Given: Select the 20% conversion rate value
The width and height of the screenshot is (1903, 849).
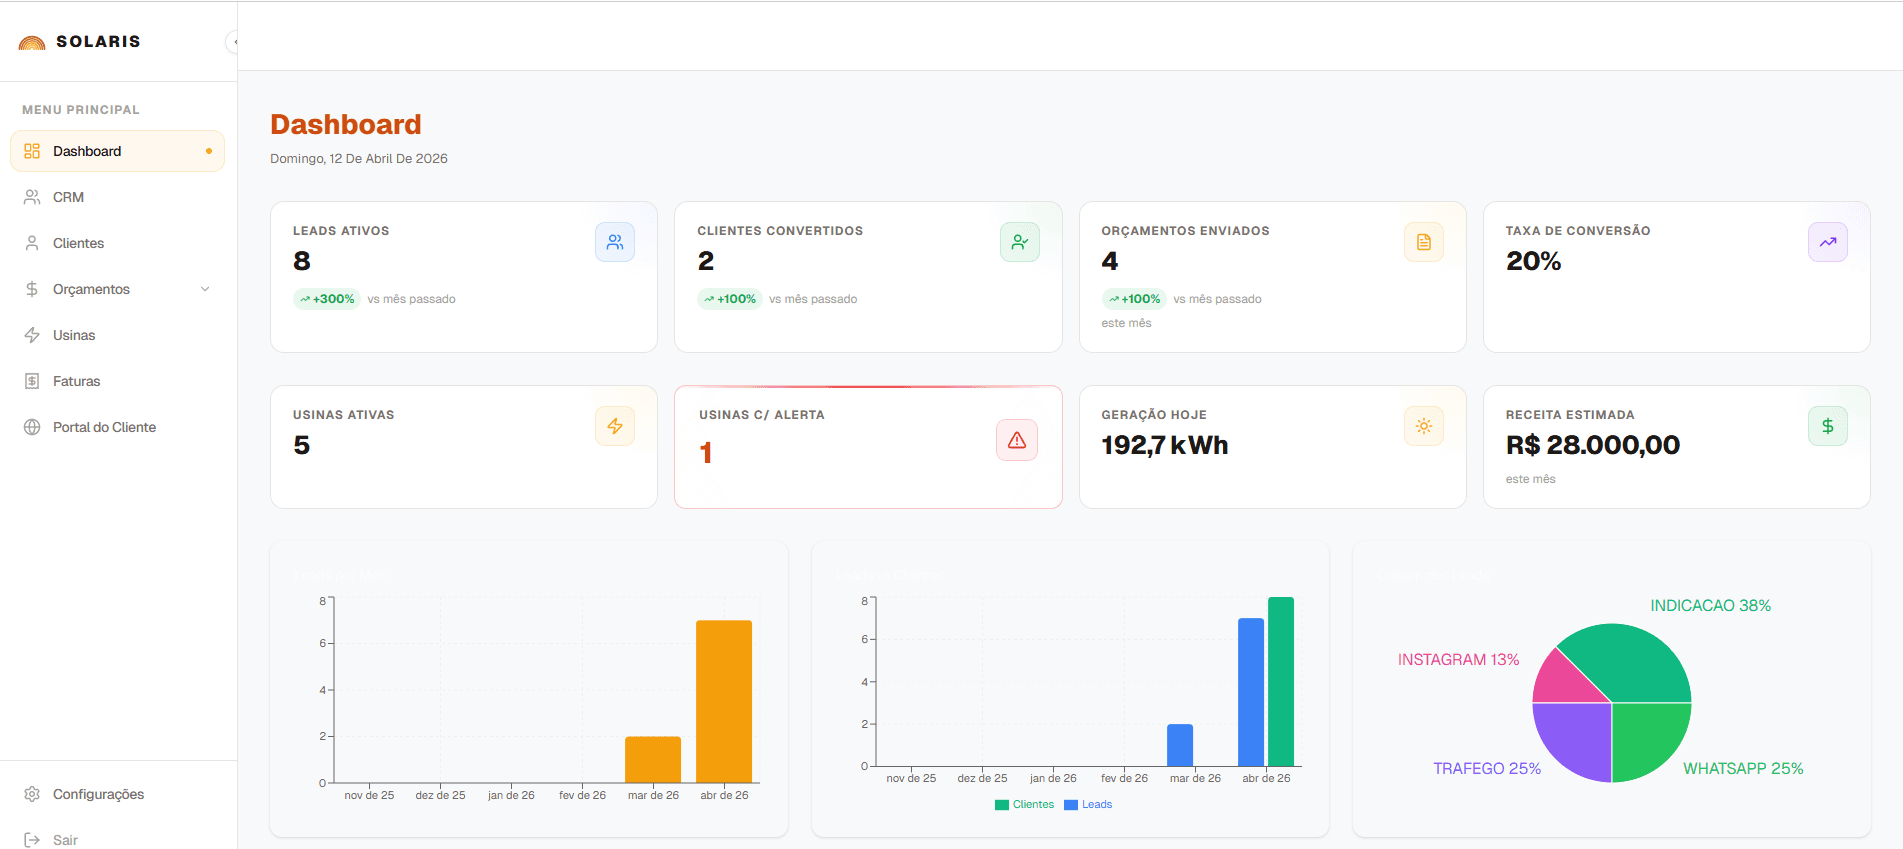Looking at the screenshot, I should coord(1533,261).
